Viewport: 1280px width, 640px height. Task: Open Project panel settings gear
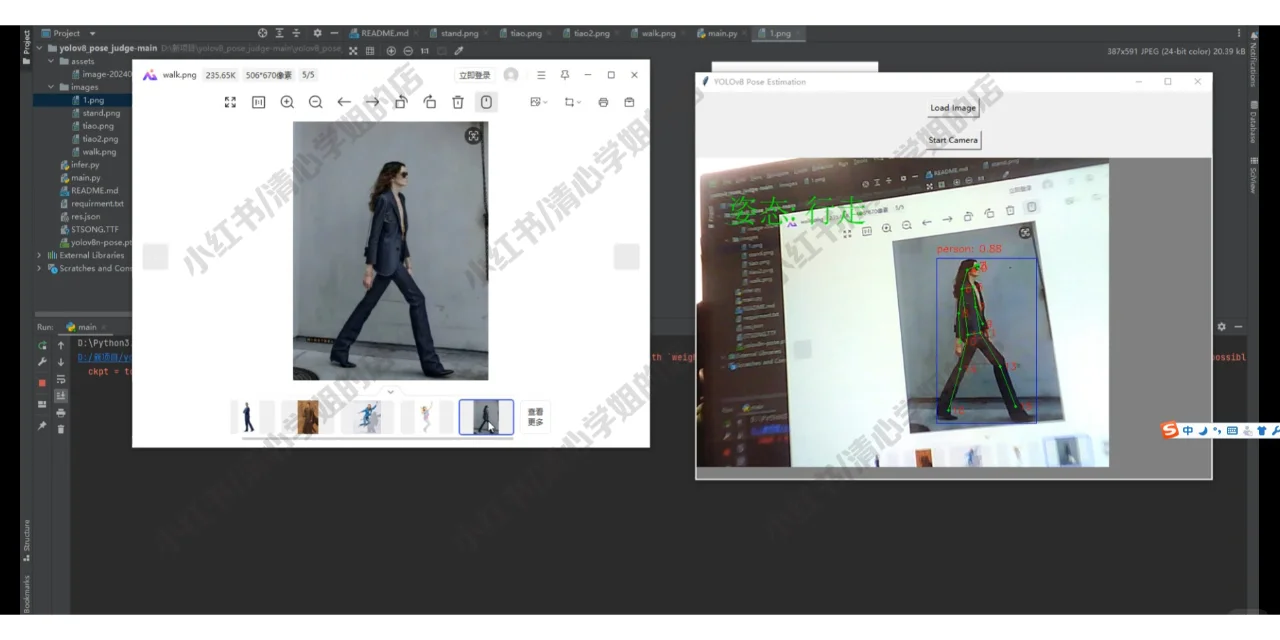click(317, 33)
